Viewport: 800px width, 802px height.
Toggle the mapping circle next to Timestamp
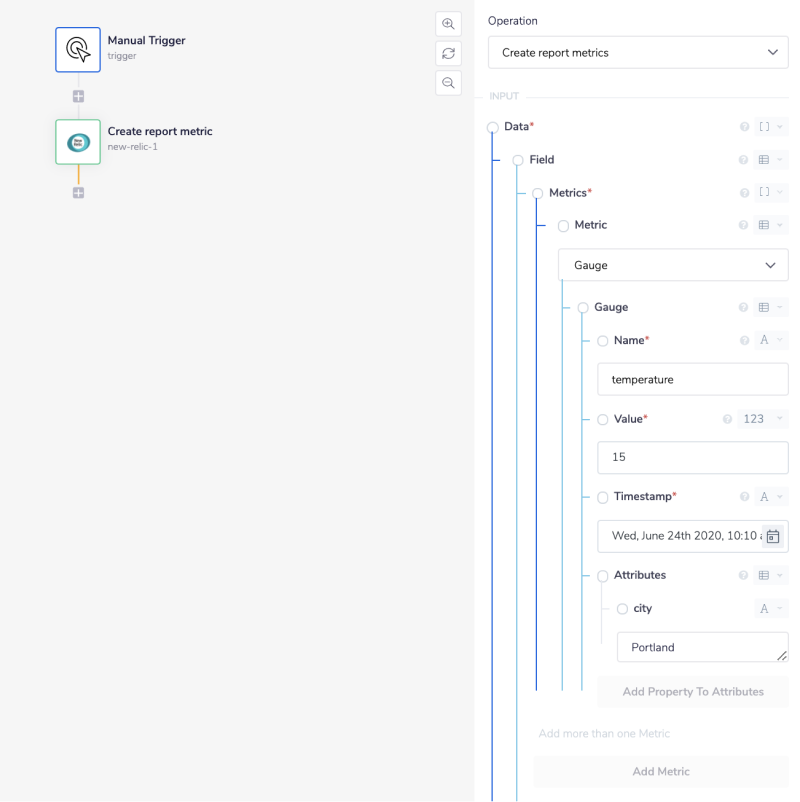coord(602,496)
